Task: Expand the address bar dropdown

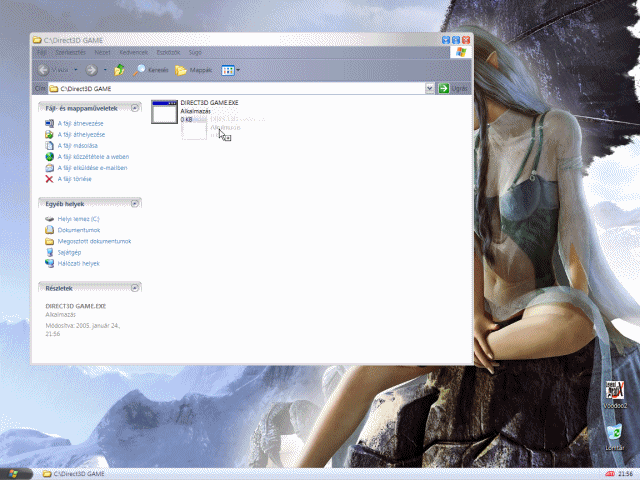Action: coord(429,88)
